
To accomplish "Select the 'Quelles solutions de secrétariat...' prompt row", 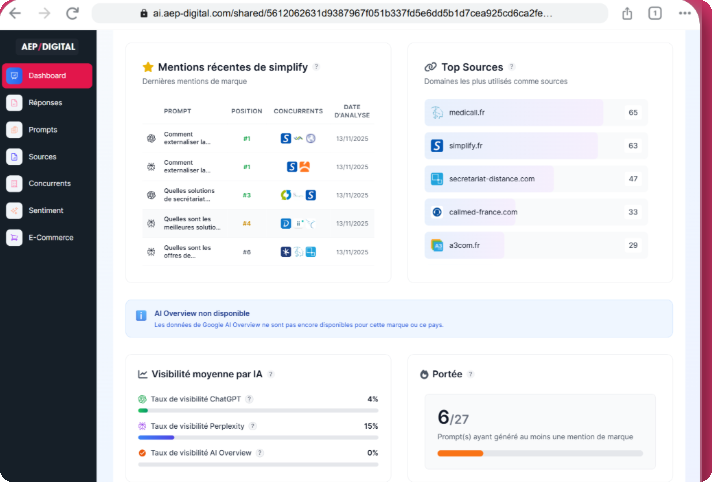I will pyautogui.click(x=258, y=195).
